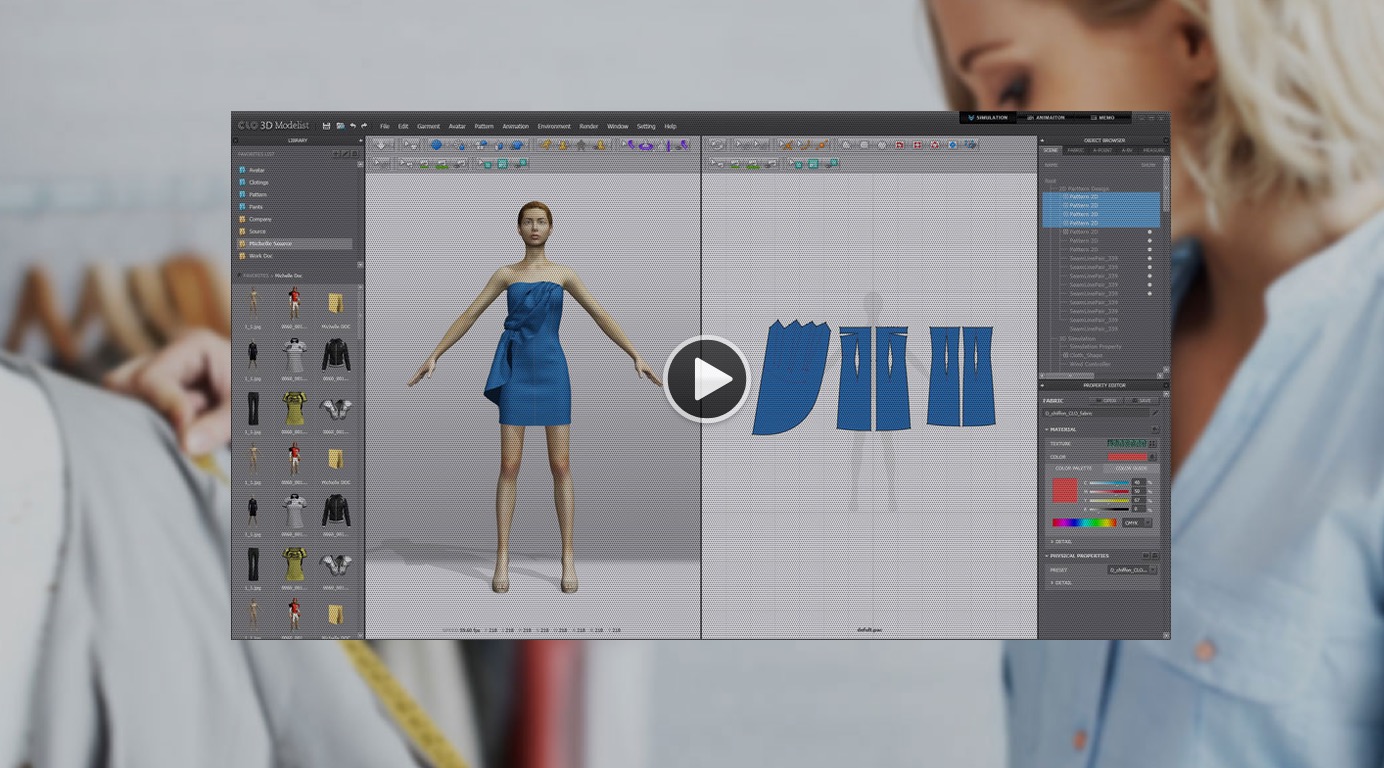Click the Avatar item in favorites list

257,170
